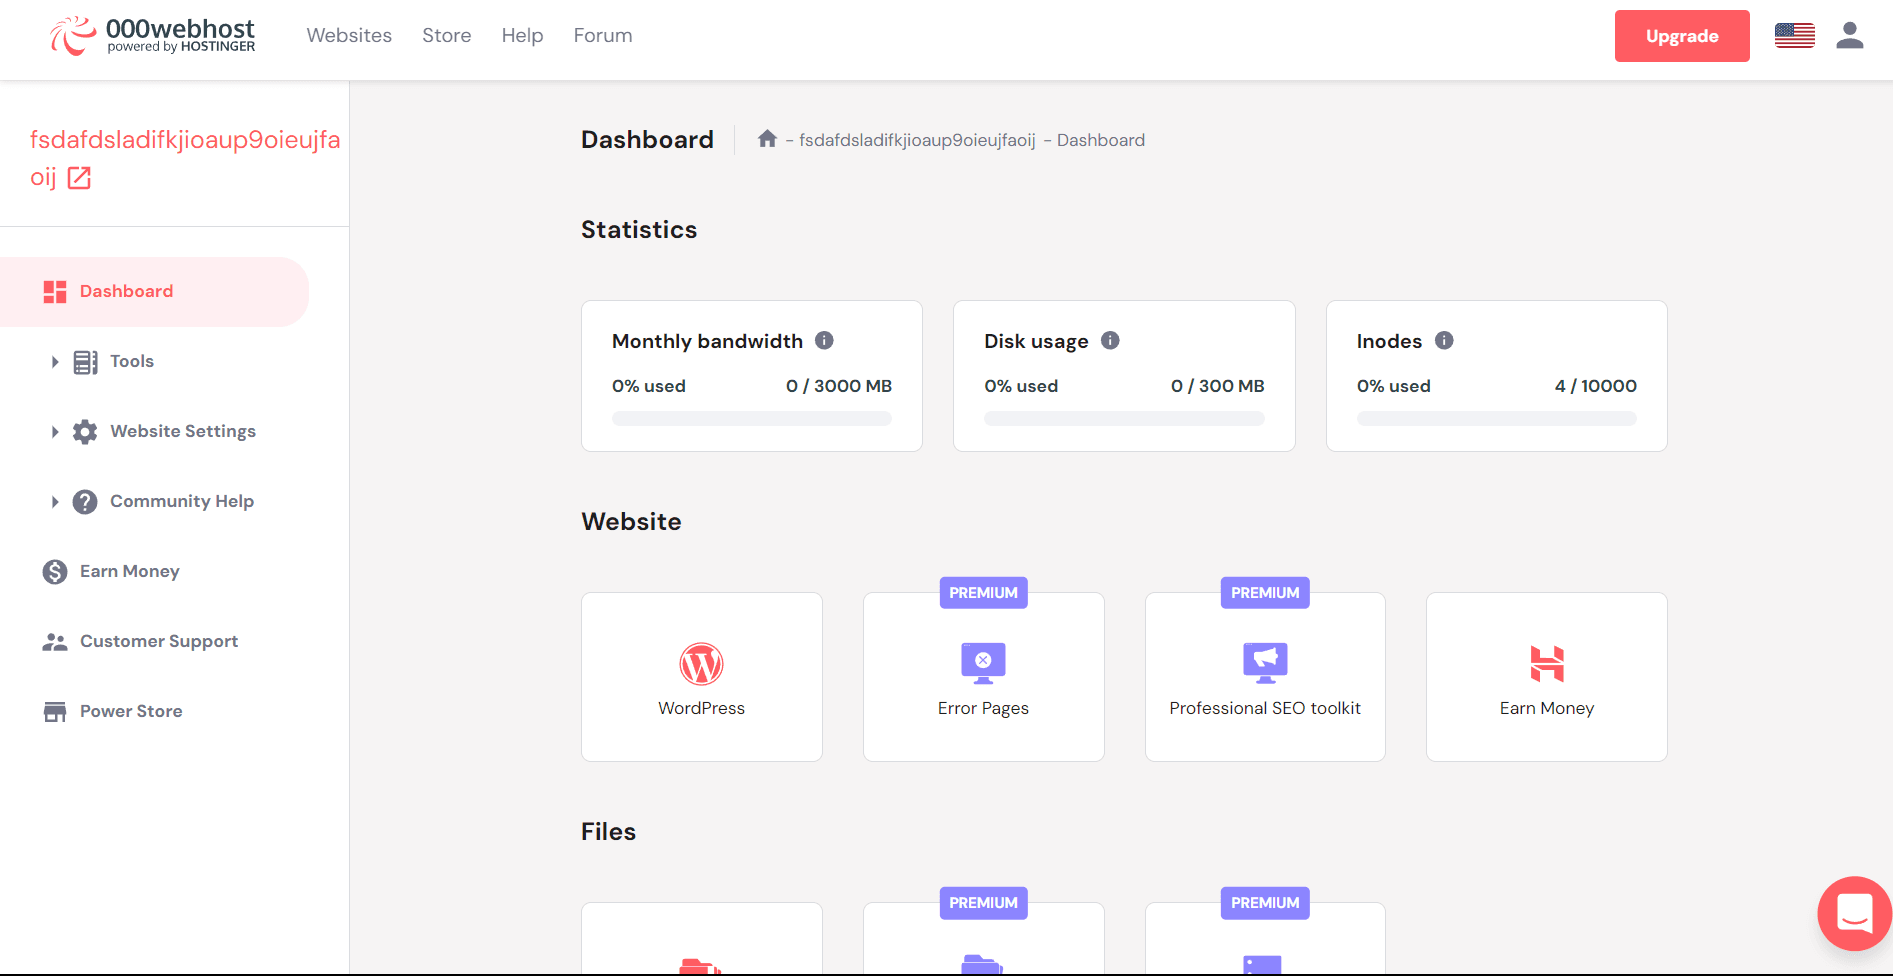Click the Earn Money card label
The height and width of the screenshot is (976, 1893).
(x=1547, y=708)
